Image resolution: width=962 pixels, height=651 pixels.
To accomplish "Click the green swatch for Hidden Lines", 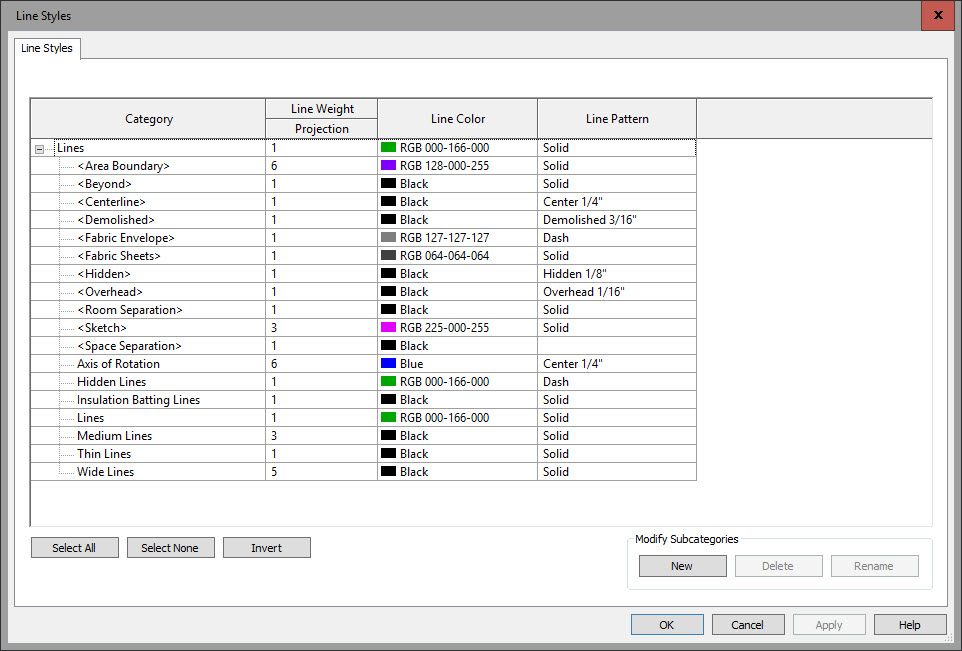I will click(x=388, y=382).
